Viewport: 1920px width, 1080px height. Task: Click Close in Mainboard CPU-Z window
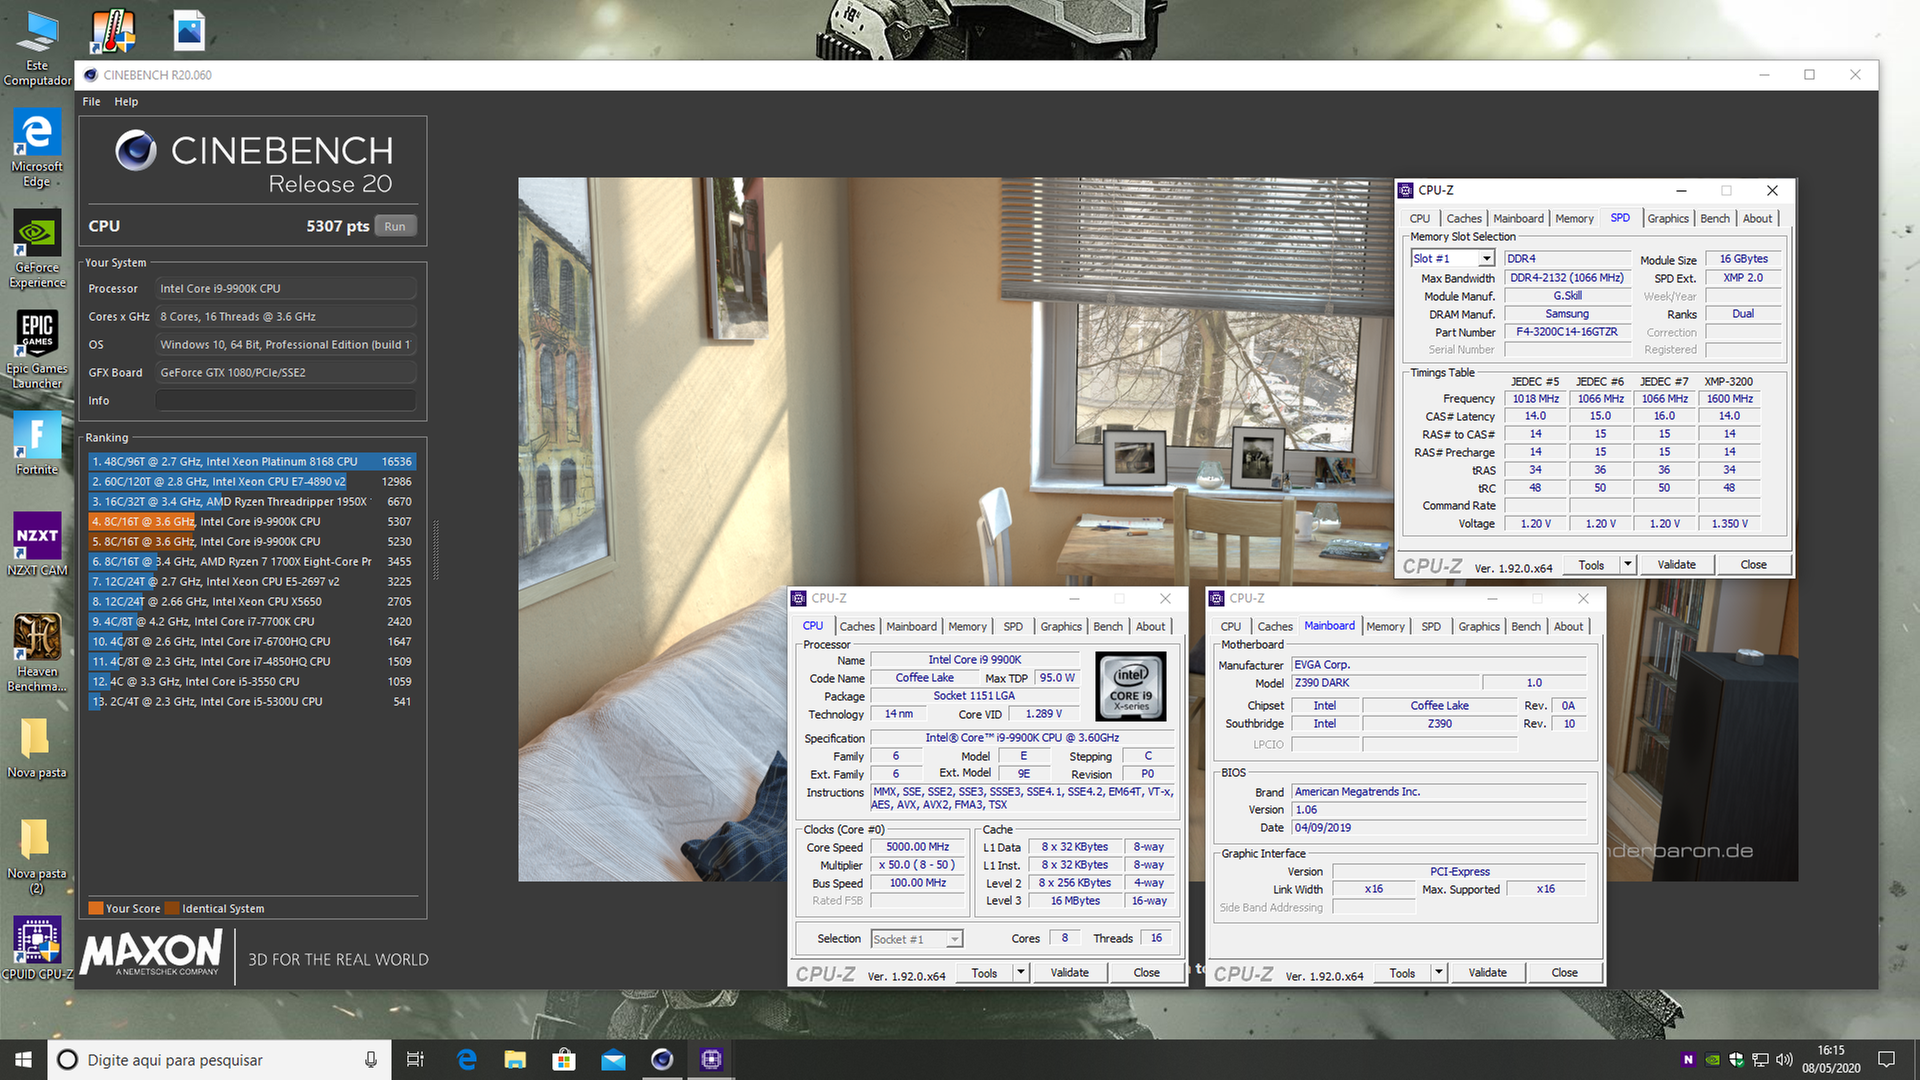[1564, 972]
